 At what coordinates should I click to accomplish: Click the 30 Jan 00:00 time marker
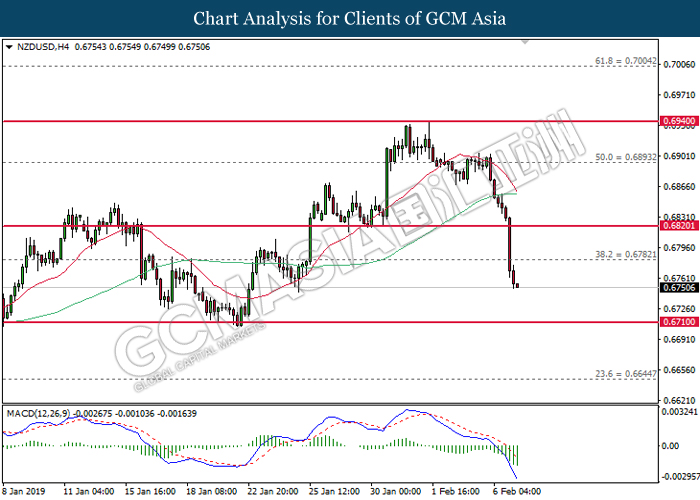click(x=397, y=492)
